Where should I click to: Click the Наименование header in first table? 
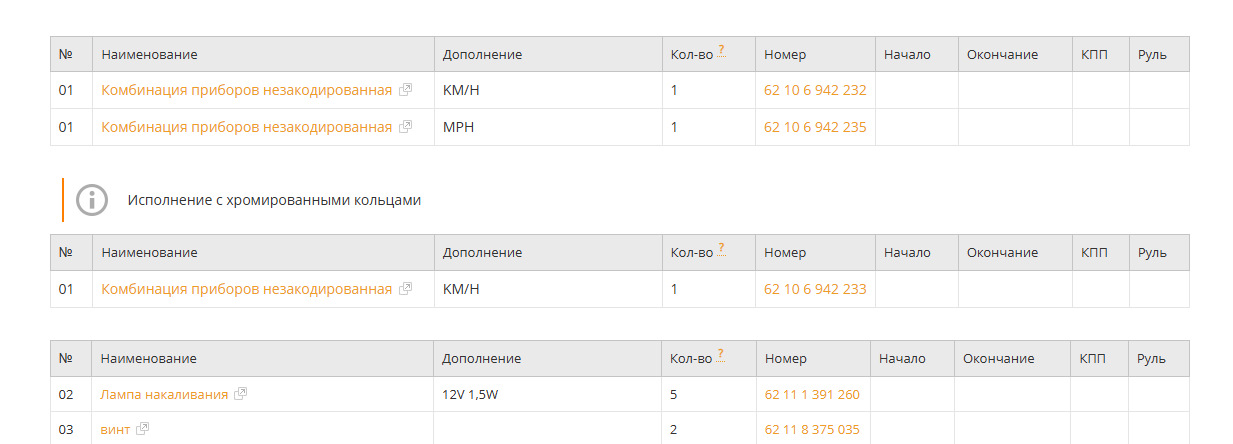(x=149, y=54)
